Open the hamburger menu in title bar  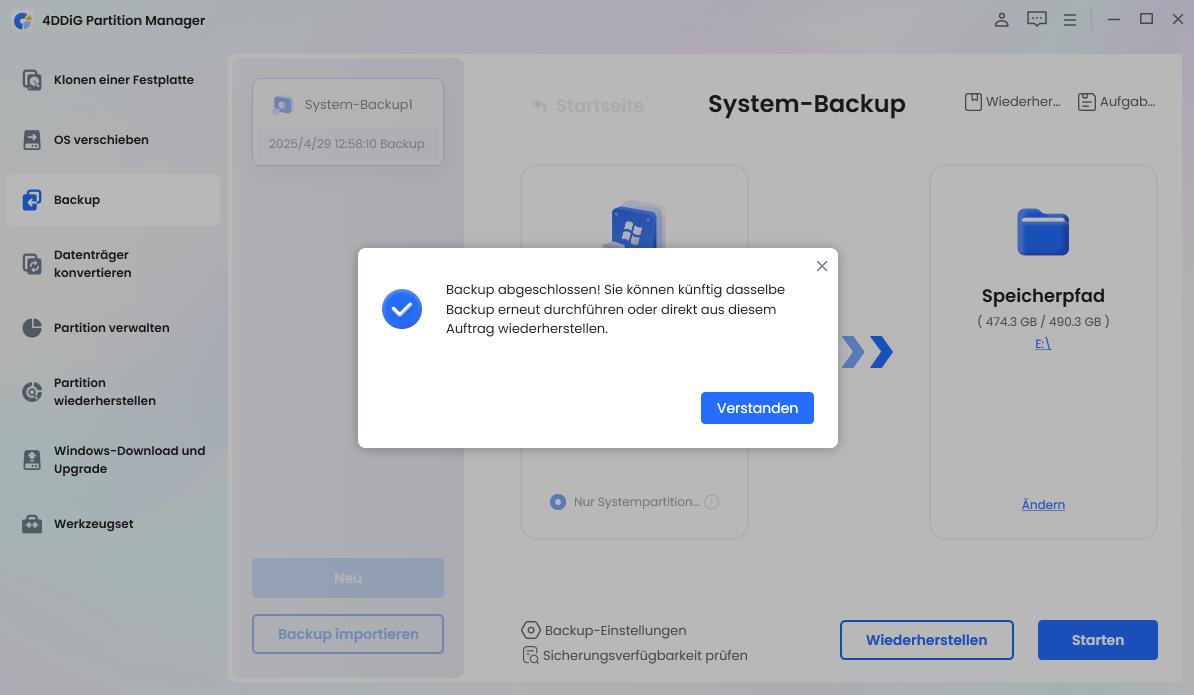point(1070,21)
